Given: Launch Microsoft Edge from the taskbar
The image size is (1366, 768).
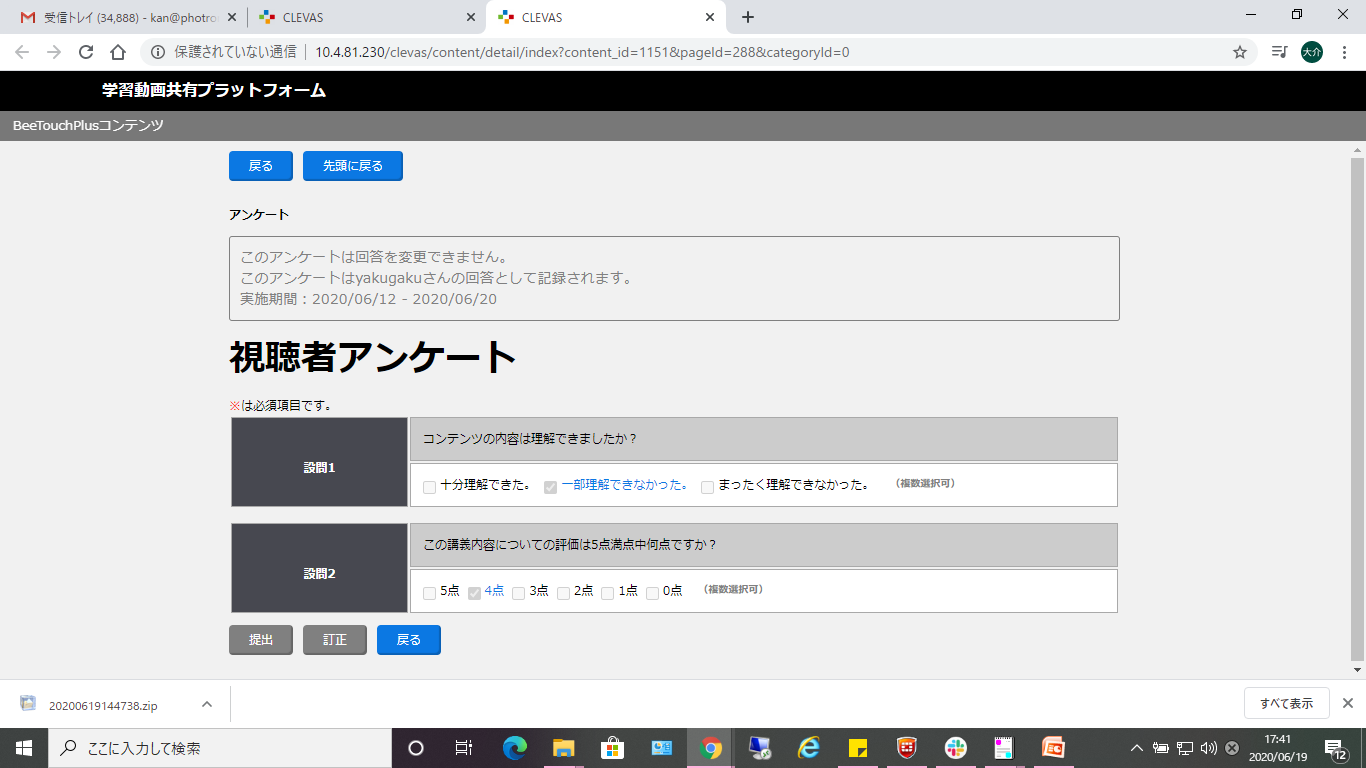Looking at the screenshot, I should (x=514, y=748).
